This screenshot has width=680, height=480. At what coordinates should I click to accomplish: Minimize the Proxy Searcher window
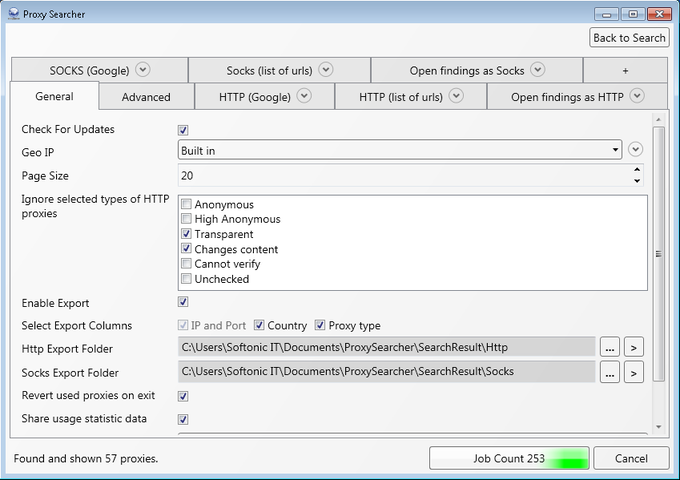click(606, 14)
